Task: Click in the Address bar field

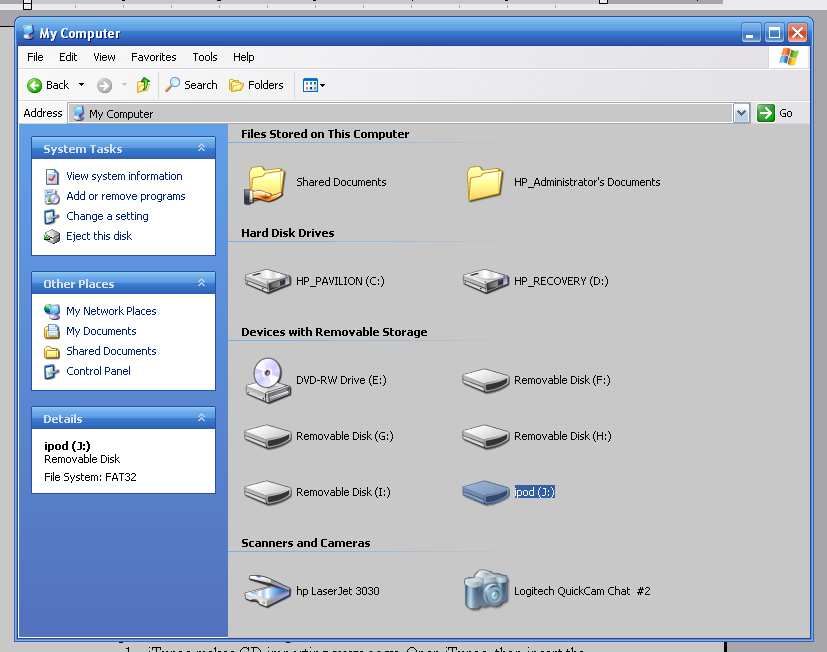Action: coord(400,113)
